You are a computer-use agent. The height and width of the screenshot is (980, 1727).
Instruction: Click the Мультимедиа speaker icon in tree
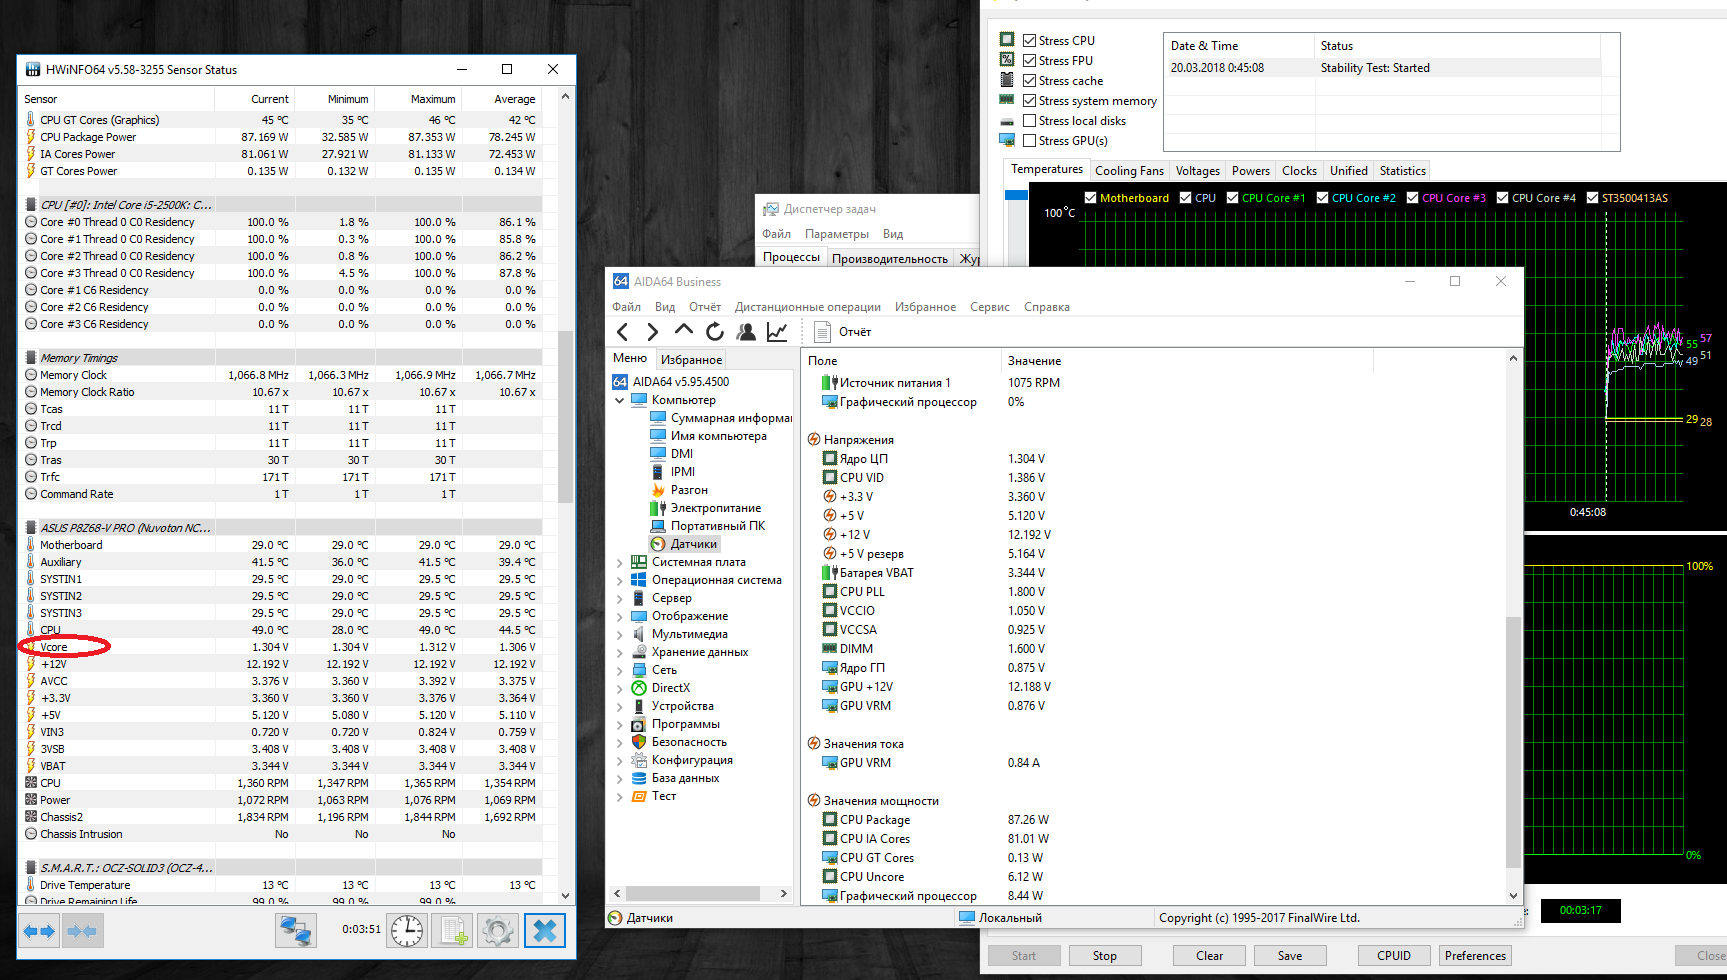[639, 634]
